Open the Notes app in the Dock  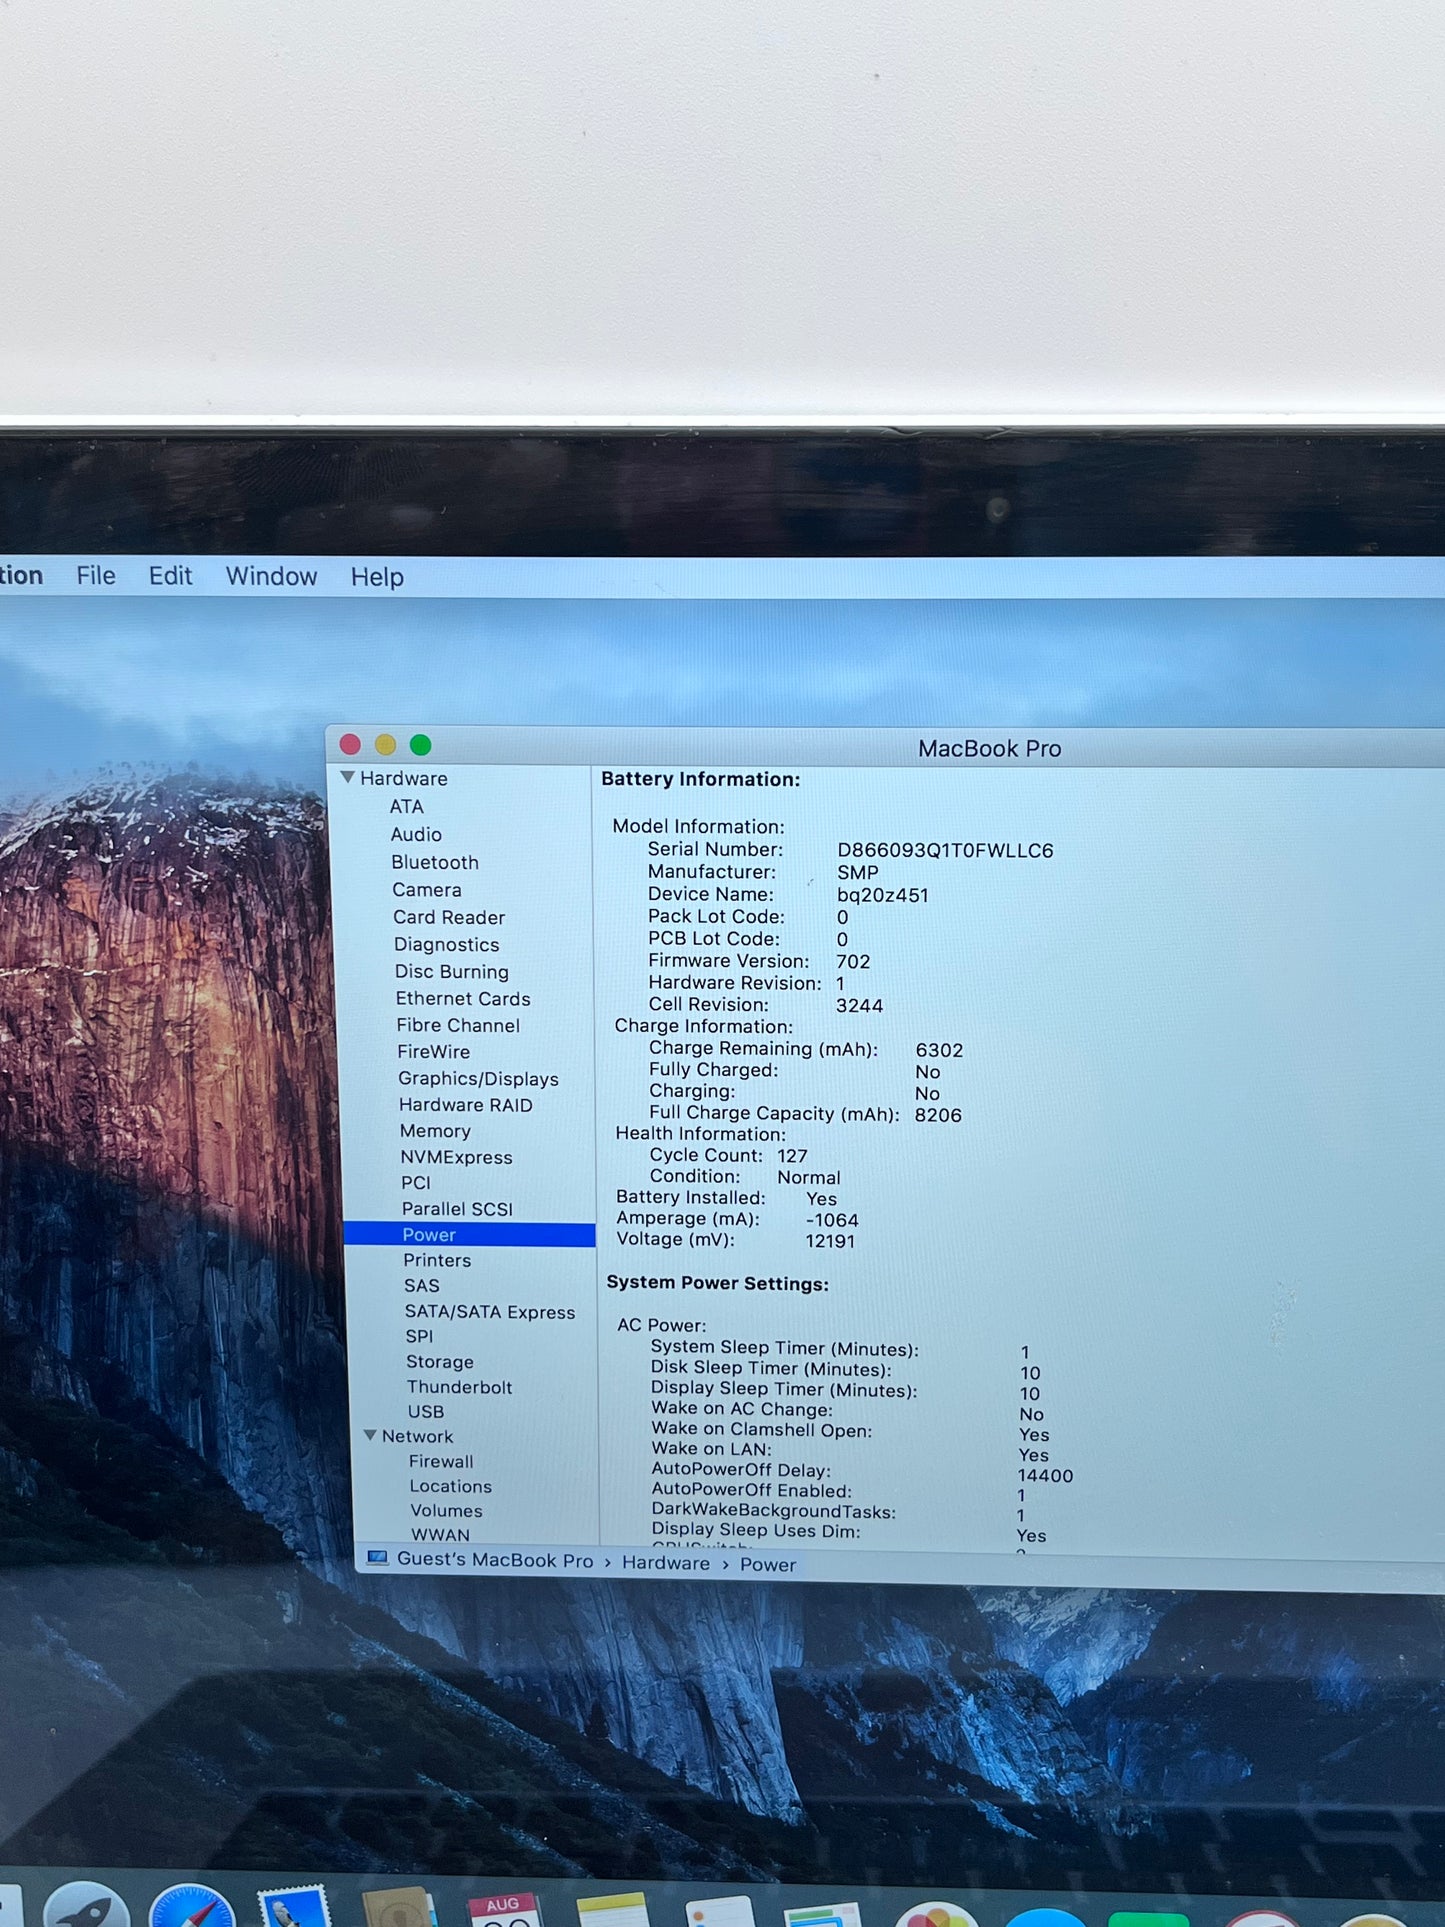612,1910
